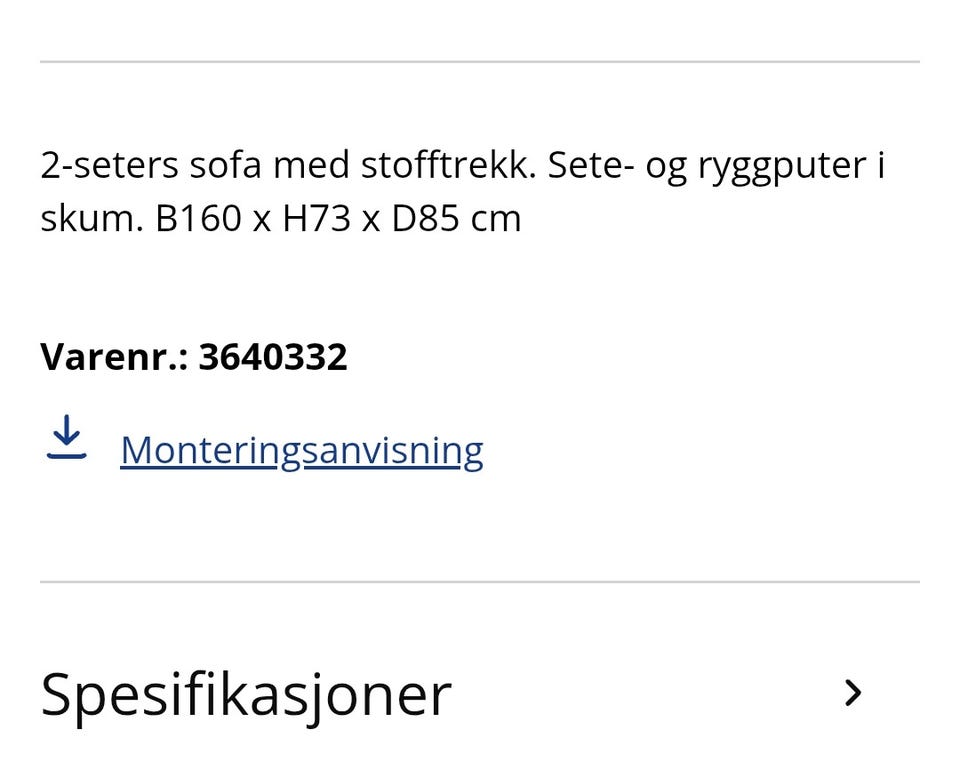
Task: Click the word 'skum' in the description
Action: (87, 219)
